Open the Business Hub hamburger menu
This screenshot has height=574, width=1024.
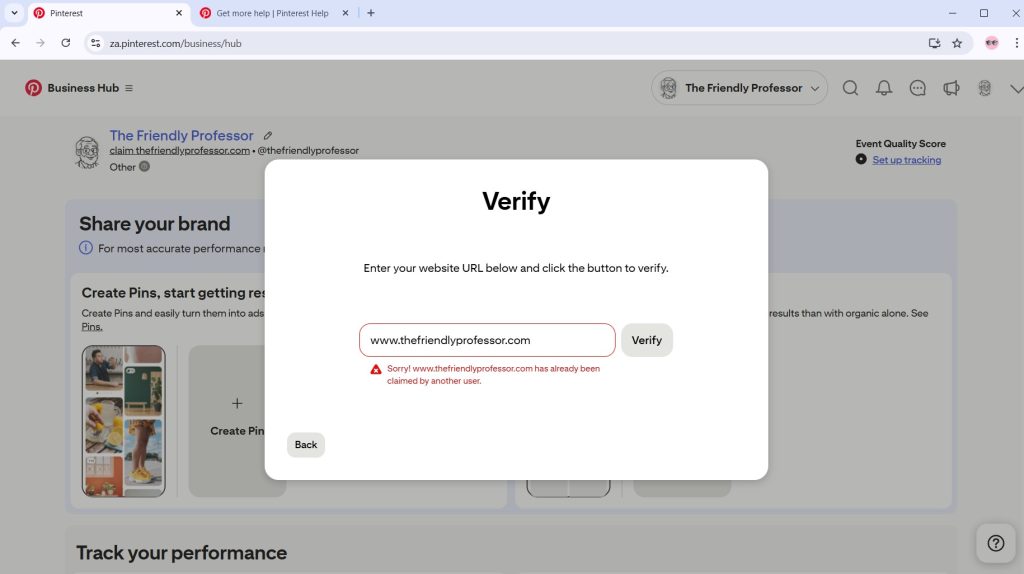[129, 88]
